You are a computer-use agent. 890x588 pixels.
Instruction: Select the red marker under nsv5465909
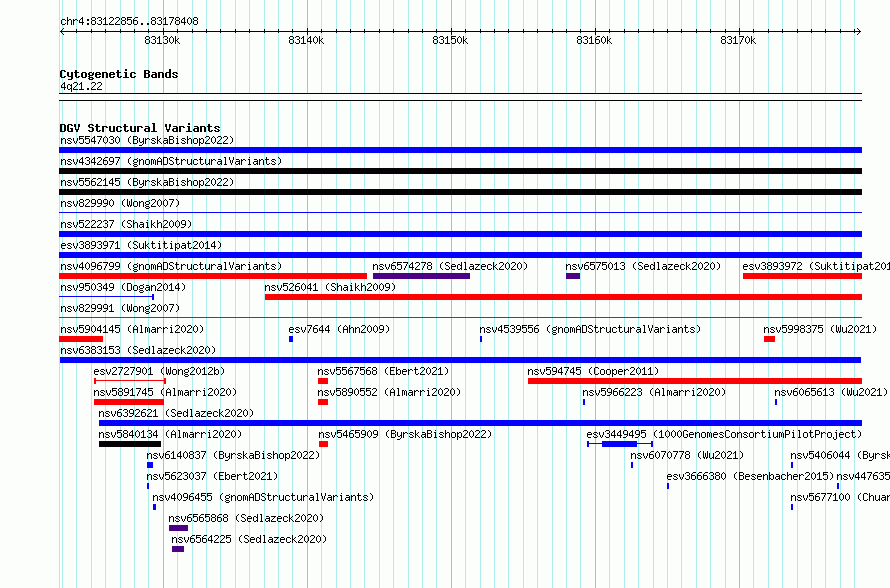324,444
